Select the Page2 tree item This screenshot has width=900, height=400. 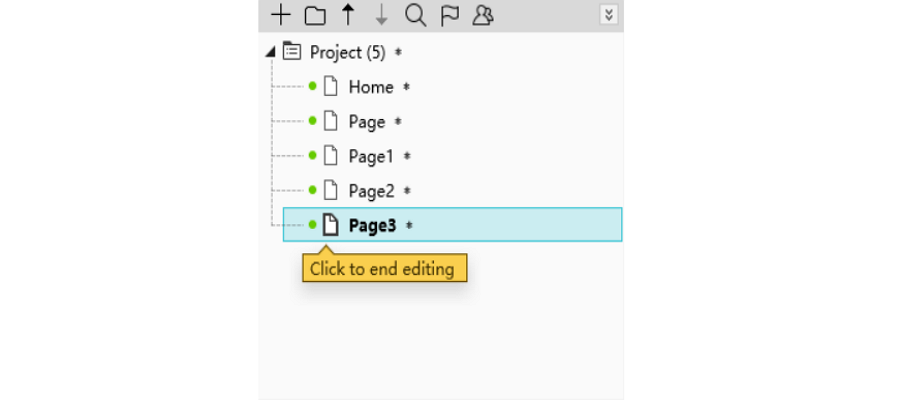pos(371,191)
